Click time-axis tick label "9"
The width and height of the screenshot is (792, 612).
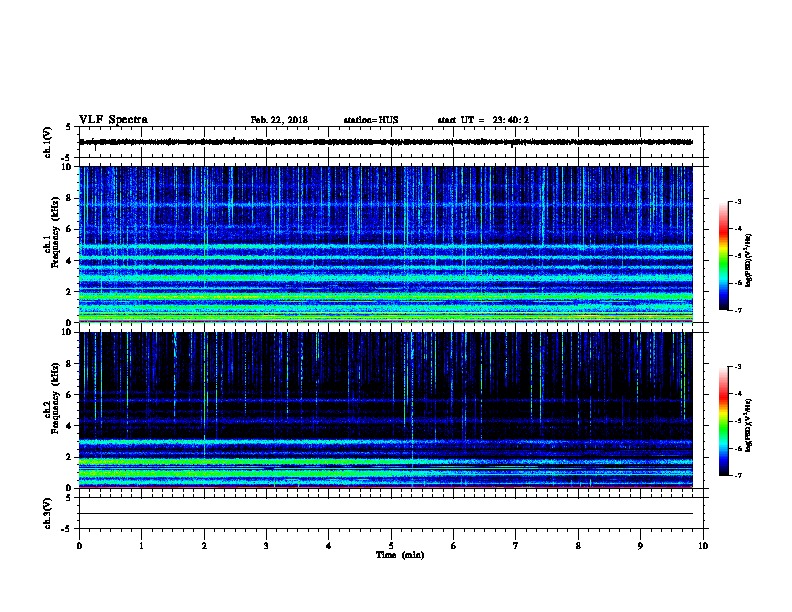pyautogui.click(x=640, y=546)
